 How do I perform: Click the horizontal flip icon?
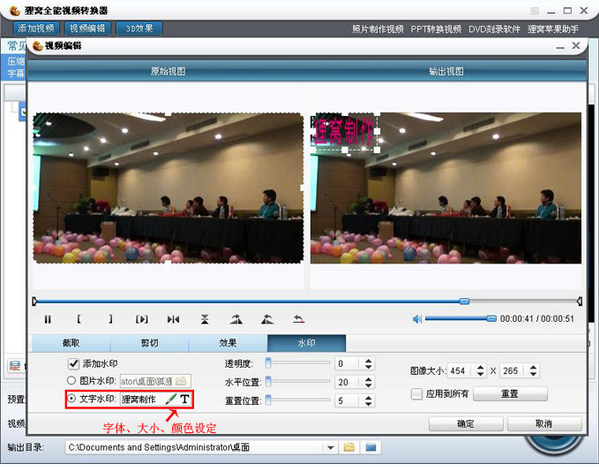coord(173,319)
